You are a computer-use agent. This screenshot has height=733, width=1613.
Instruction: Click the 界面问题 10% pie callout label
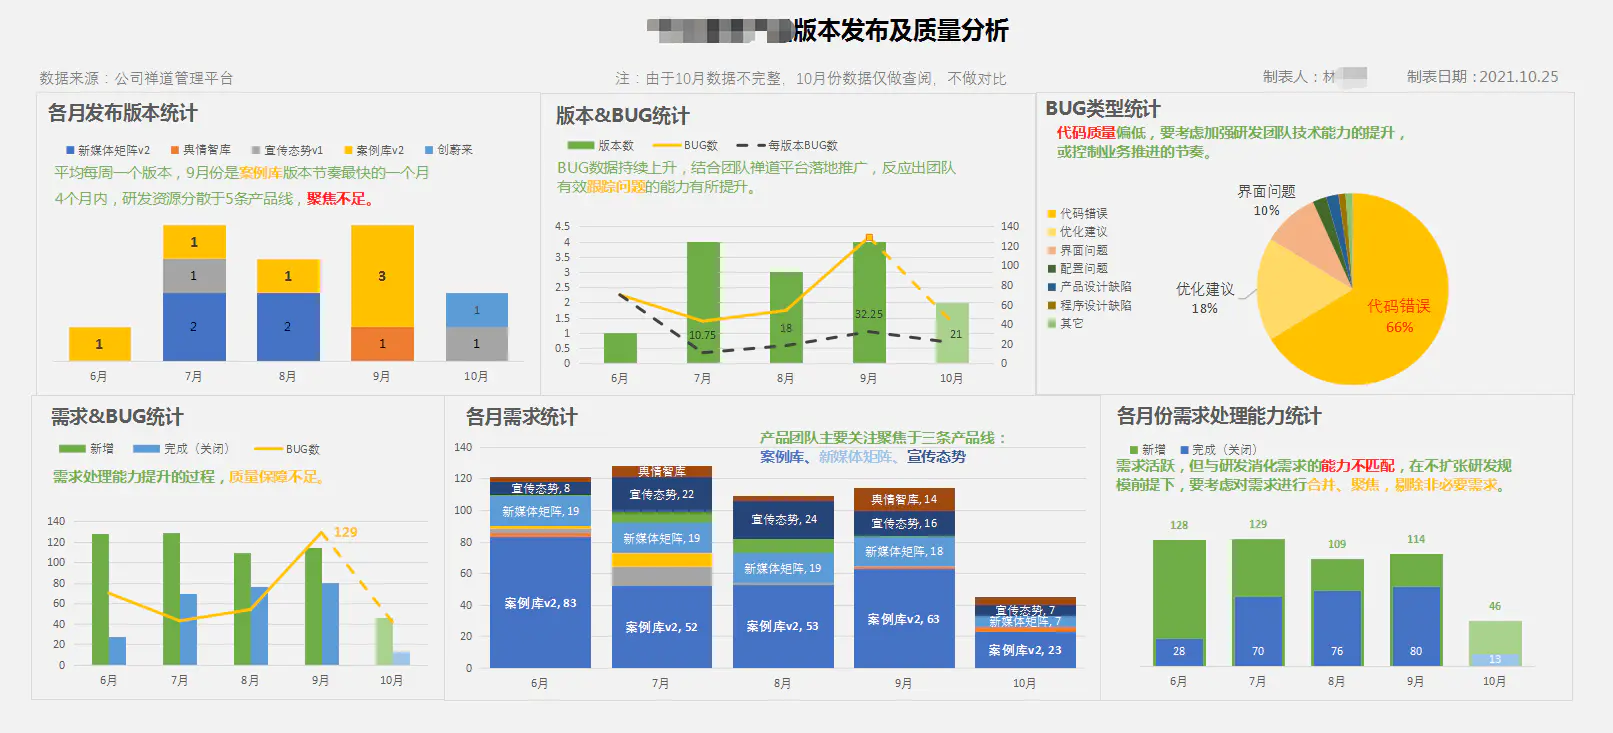pyautogui.click(x=1266, y=200)
